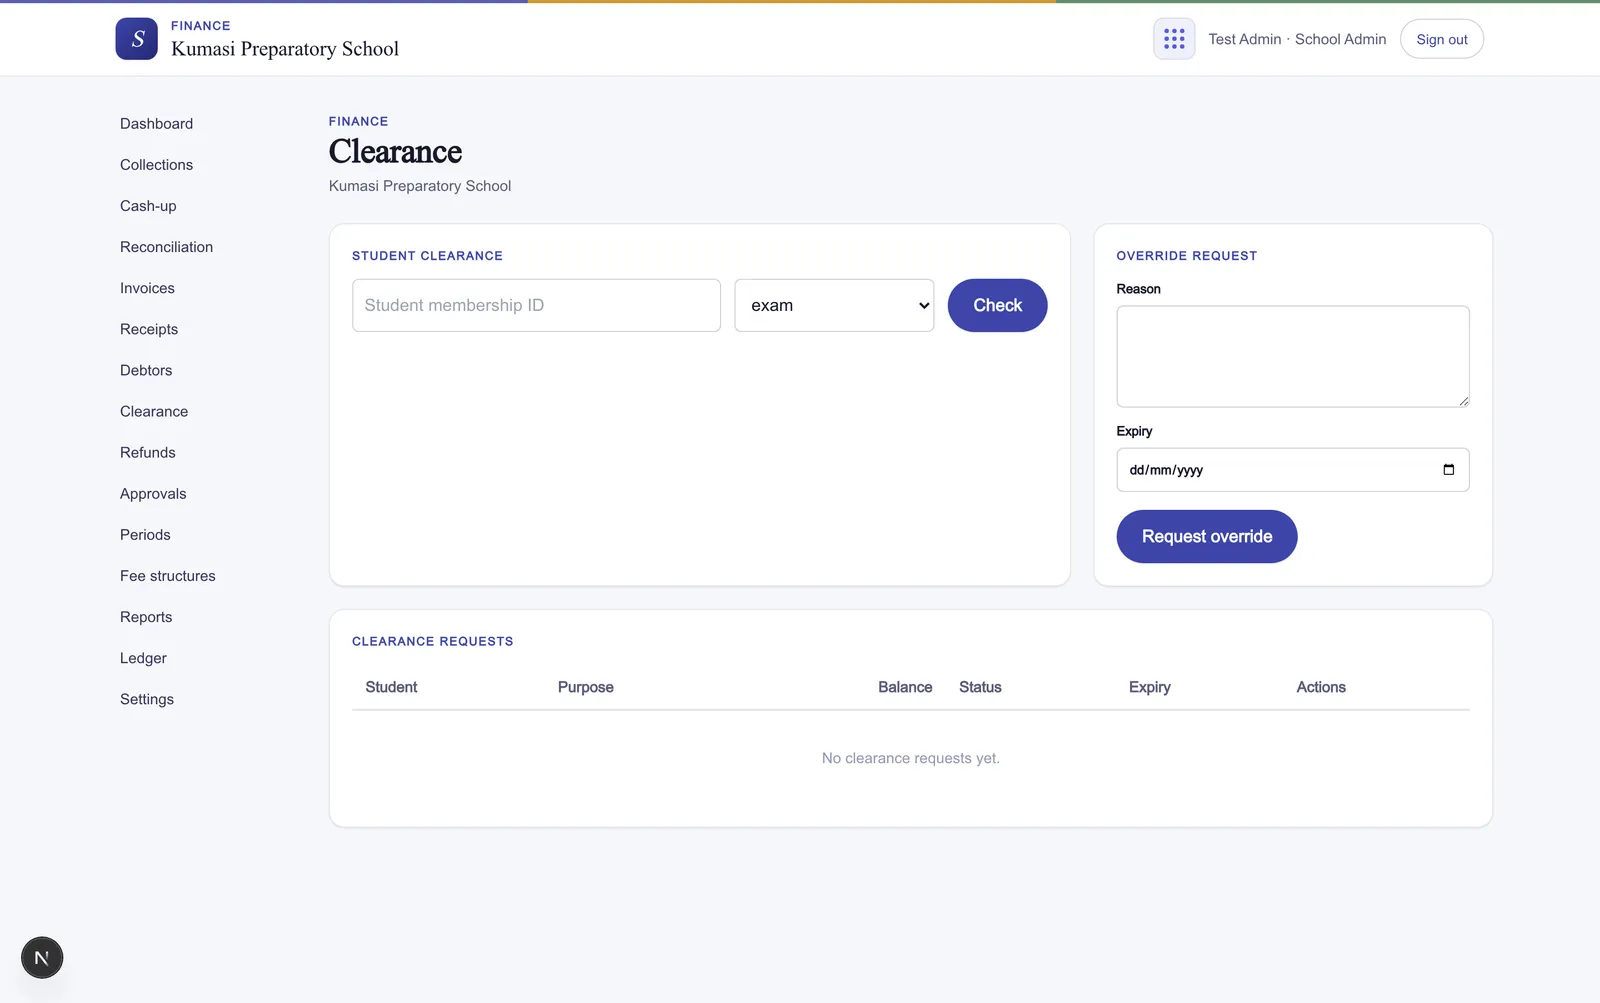
Task: Click the Student column header
Action: point(391,687)
